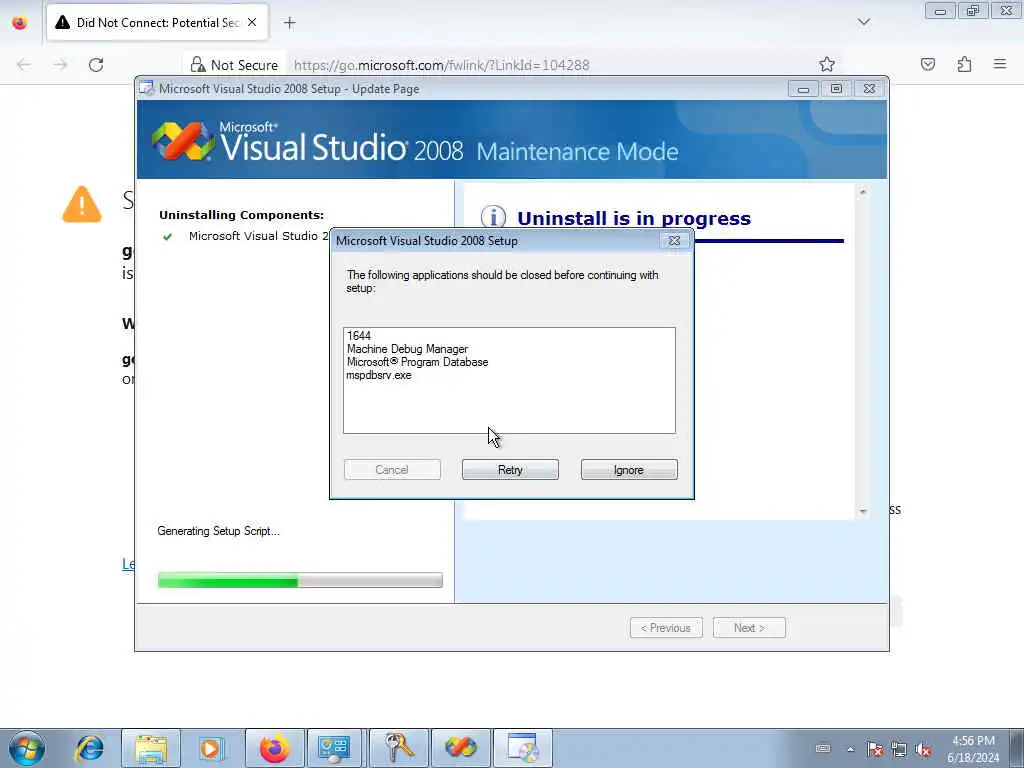
Task: Click the Firefox View icon at top left
Action: 20,23
